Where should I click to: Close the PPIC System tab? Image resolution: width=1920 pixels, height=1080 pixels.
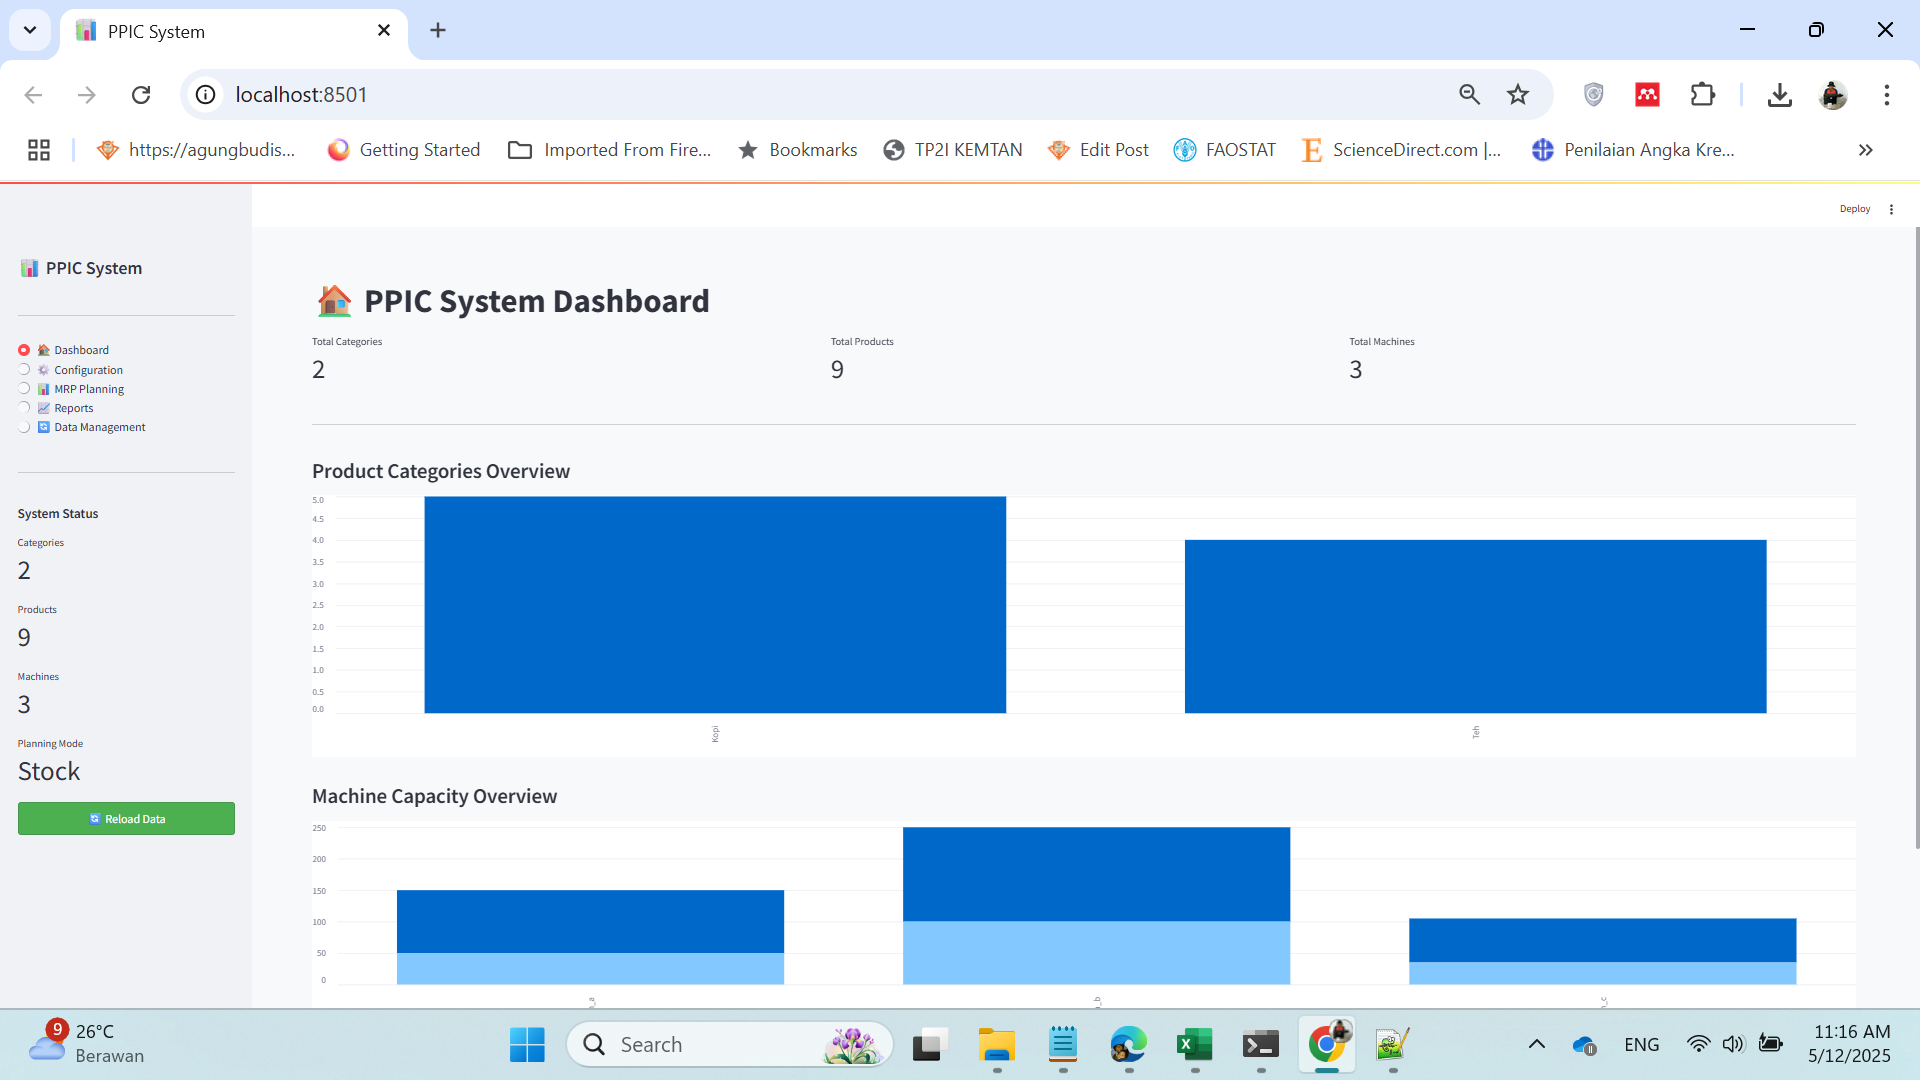click(384, 31)
